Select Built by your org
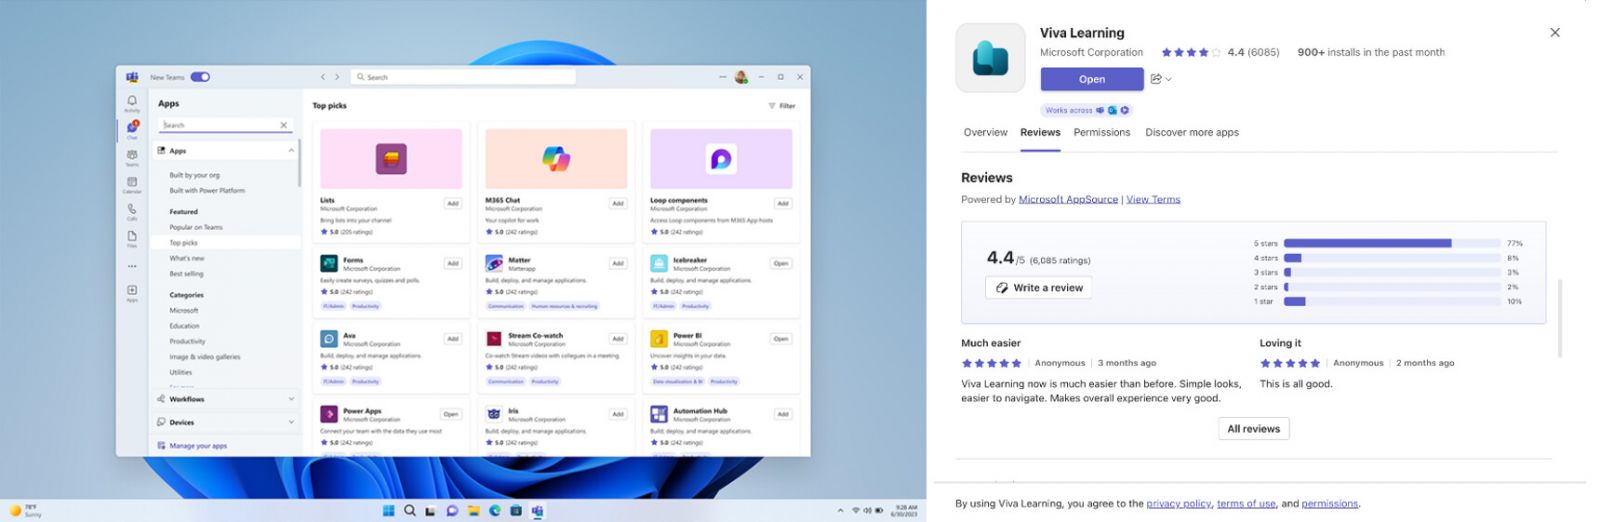 pos(194,175)
